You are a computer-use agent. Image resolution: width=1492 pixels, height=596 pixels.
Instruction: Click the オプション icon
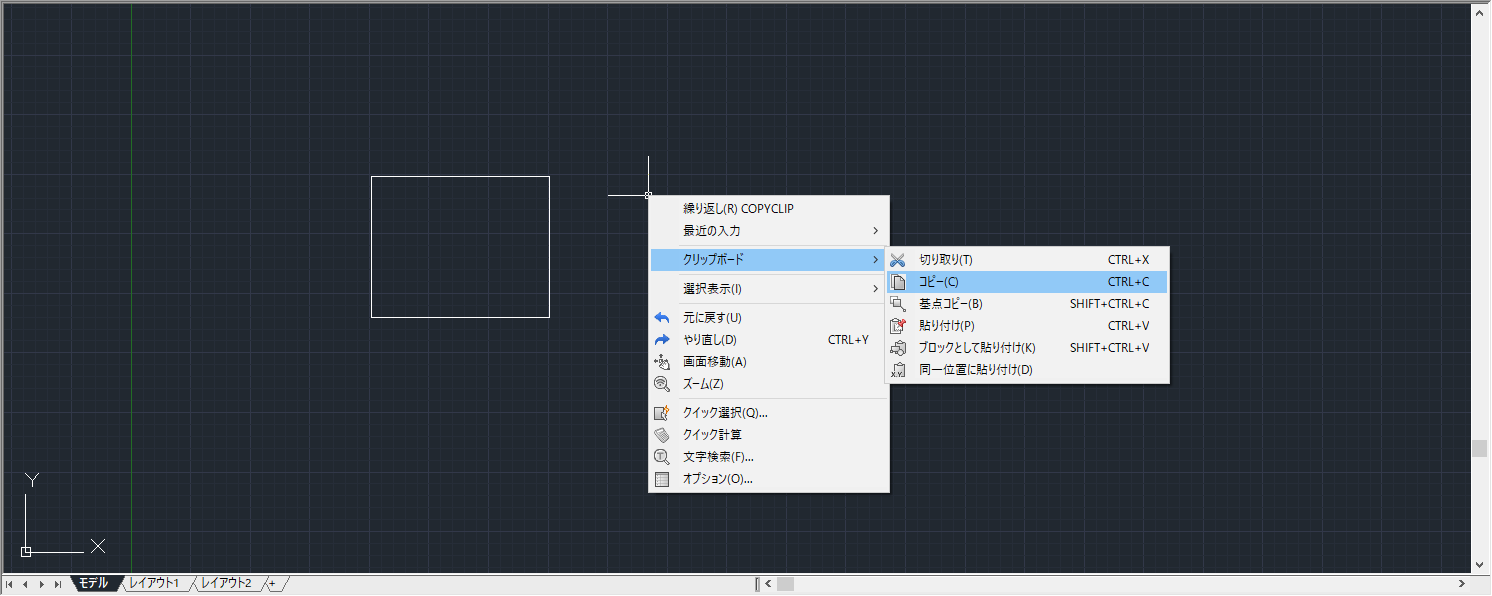click(x=661, y=479)
